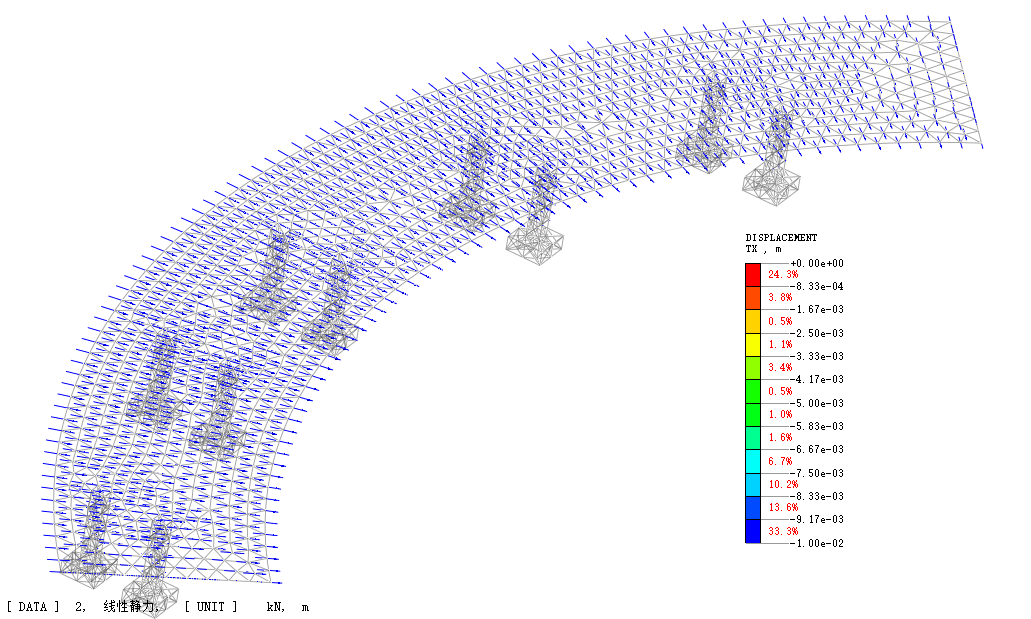Pick the yellow legend color band
The width and height of the screenshot is (1031, 619).
coord(752,344)
